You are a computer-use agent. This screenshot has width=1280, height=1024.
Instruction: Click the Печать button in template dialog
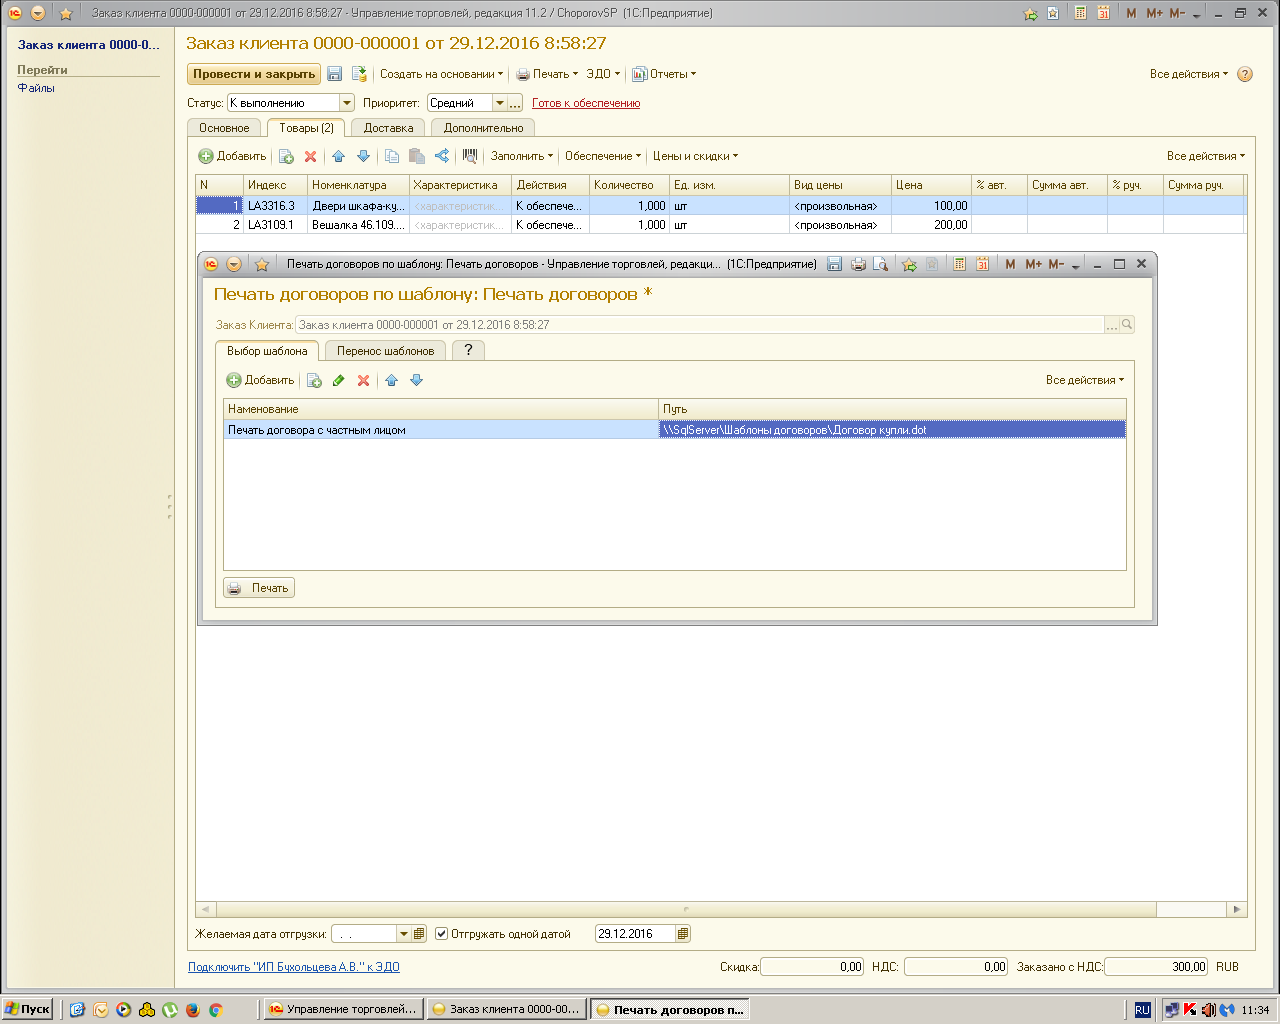point(259,588)
